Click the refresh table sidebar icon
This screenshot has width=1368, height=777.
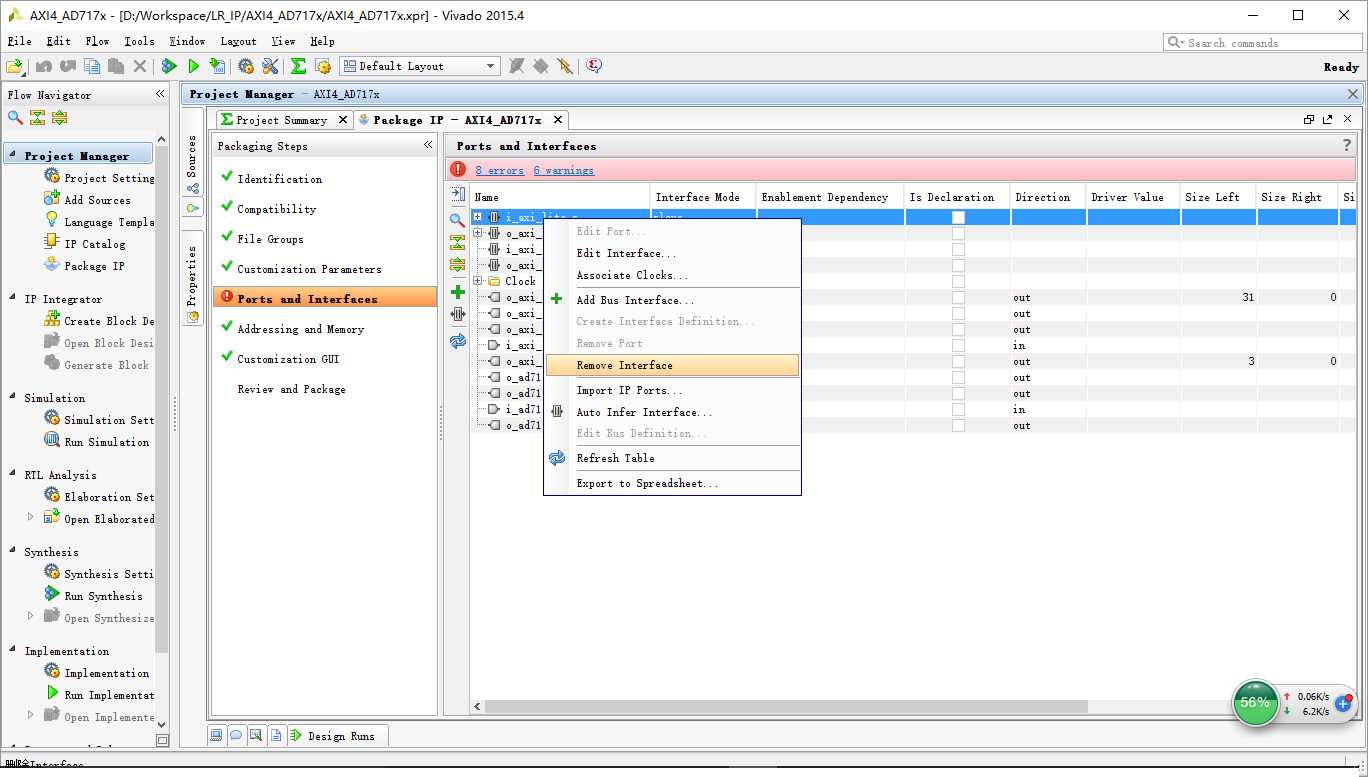pos(457,341)
